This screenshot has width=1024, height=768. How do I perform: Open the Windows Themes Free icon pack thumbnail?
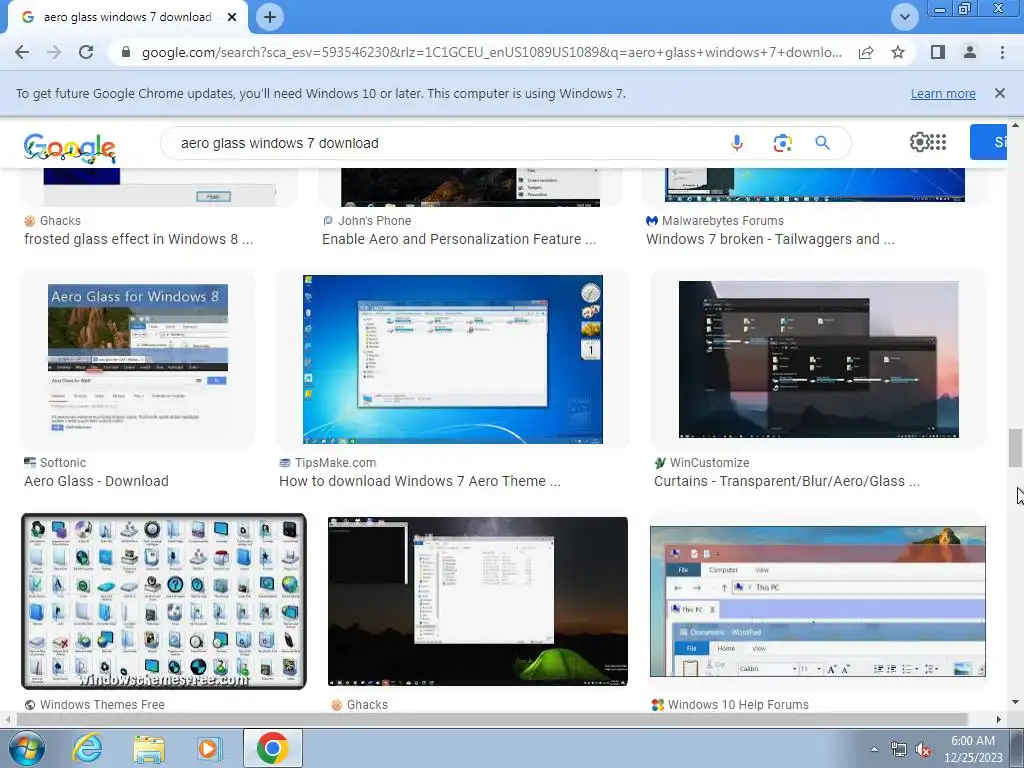(164, 601)
